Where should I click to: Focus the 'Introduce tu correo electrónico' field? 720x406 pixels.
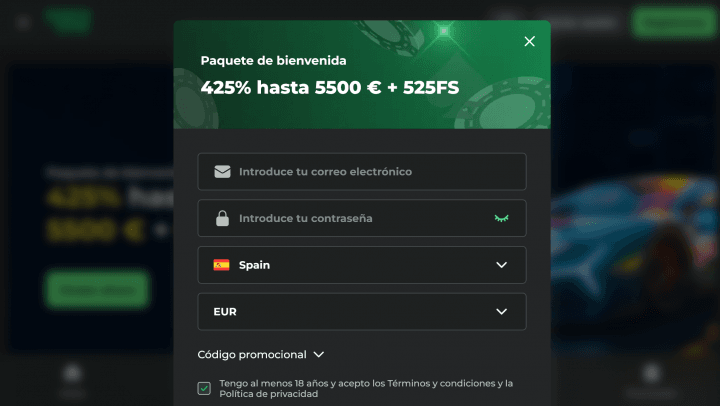pyautogui.click(x=370, y=172)
